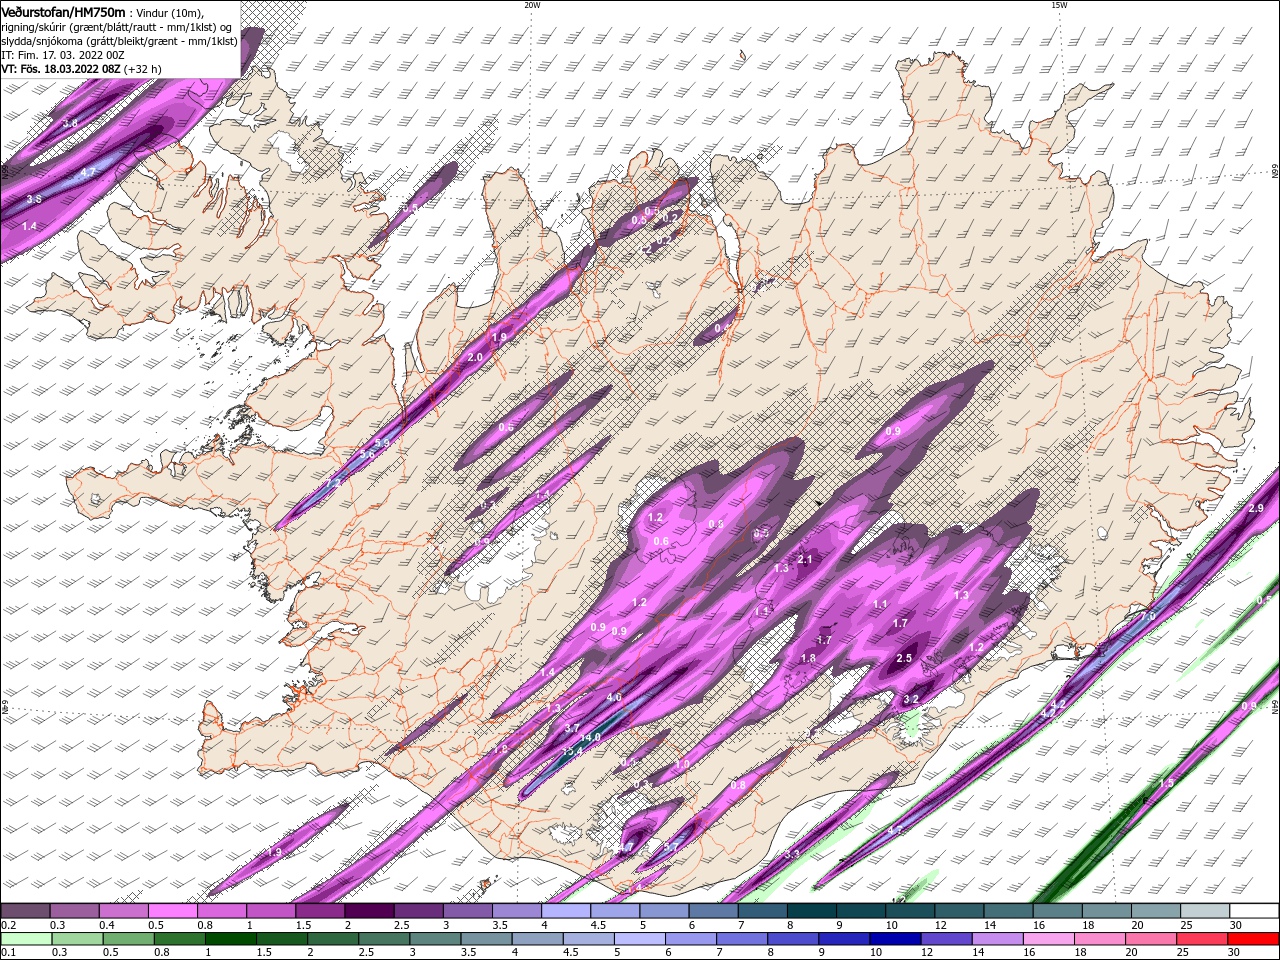Select top legend swatch between 1 and 1.5

point(271,911)
